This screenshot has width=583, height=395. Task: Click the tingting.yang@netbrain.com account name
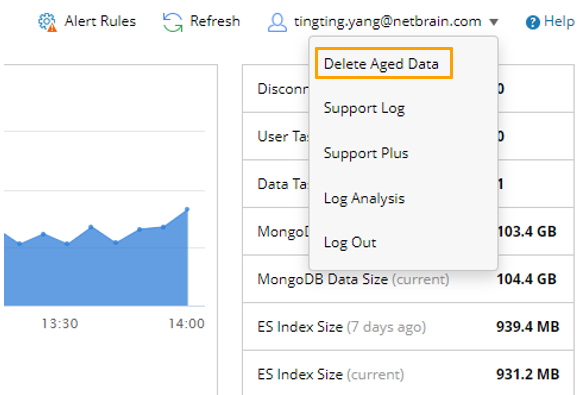[387, 22]
